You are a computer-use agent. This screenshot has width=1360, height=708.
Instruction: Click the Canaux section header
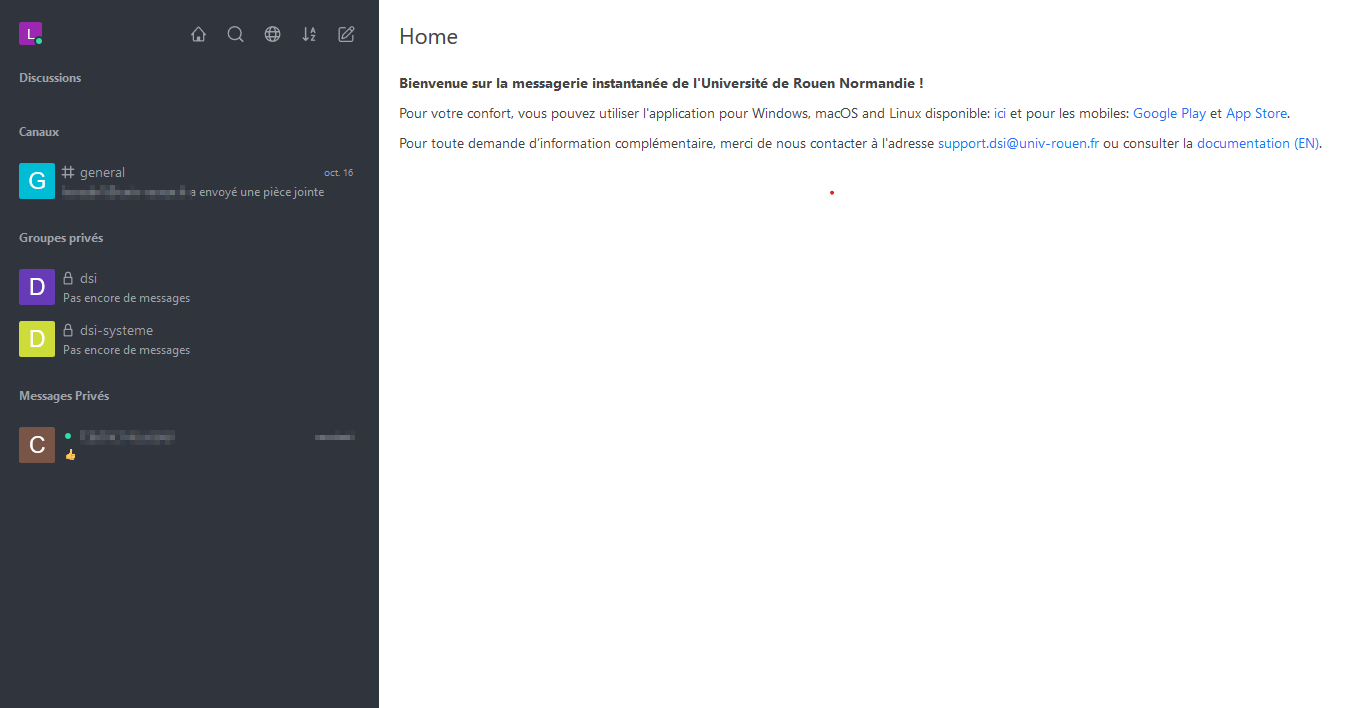(39, 132)
